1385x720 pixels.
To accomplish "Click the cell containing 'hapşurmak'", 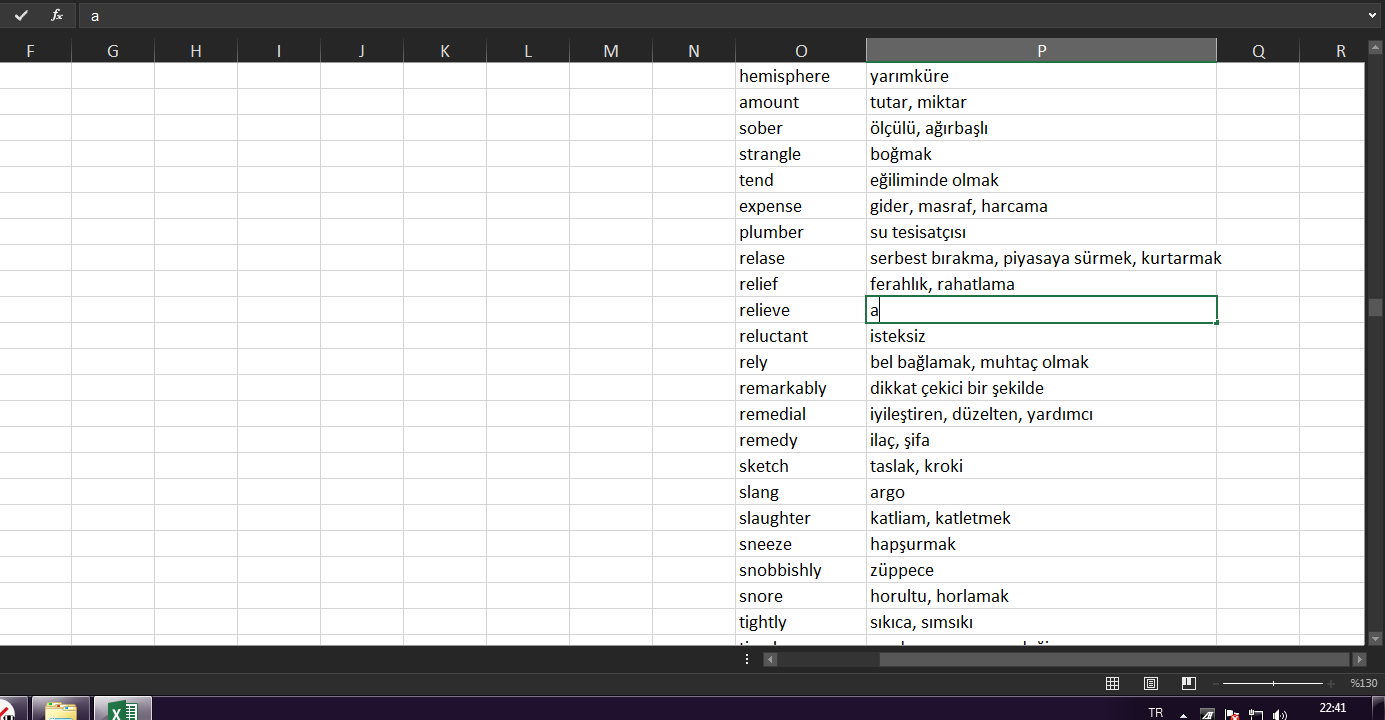I will click(1041, 544).
